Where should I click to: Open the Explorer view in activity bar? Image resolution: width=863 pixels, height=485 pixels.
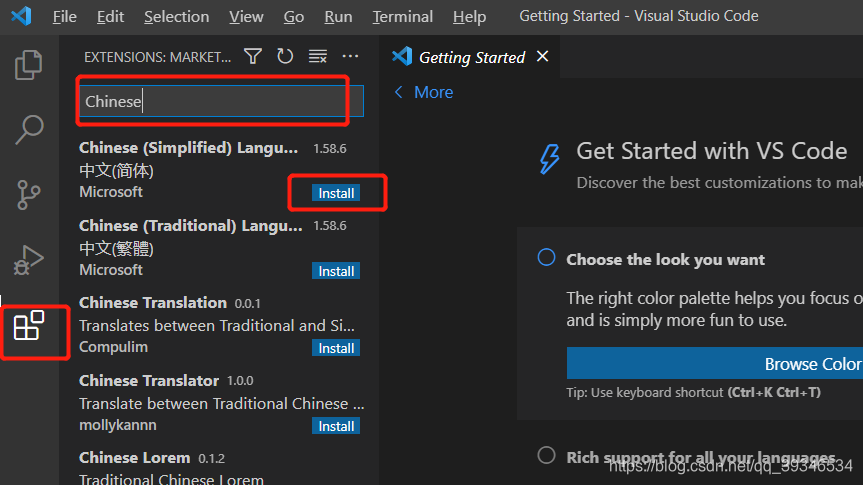point(29,66)
